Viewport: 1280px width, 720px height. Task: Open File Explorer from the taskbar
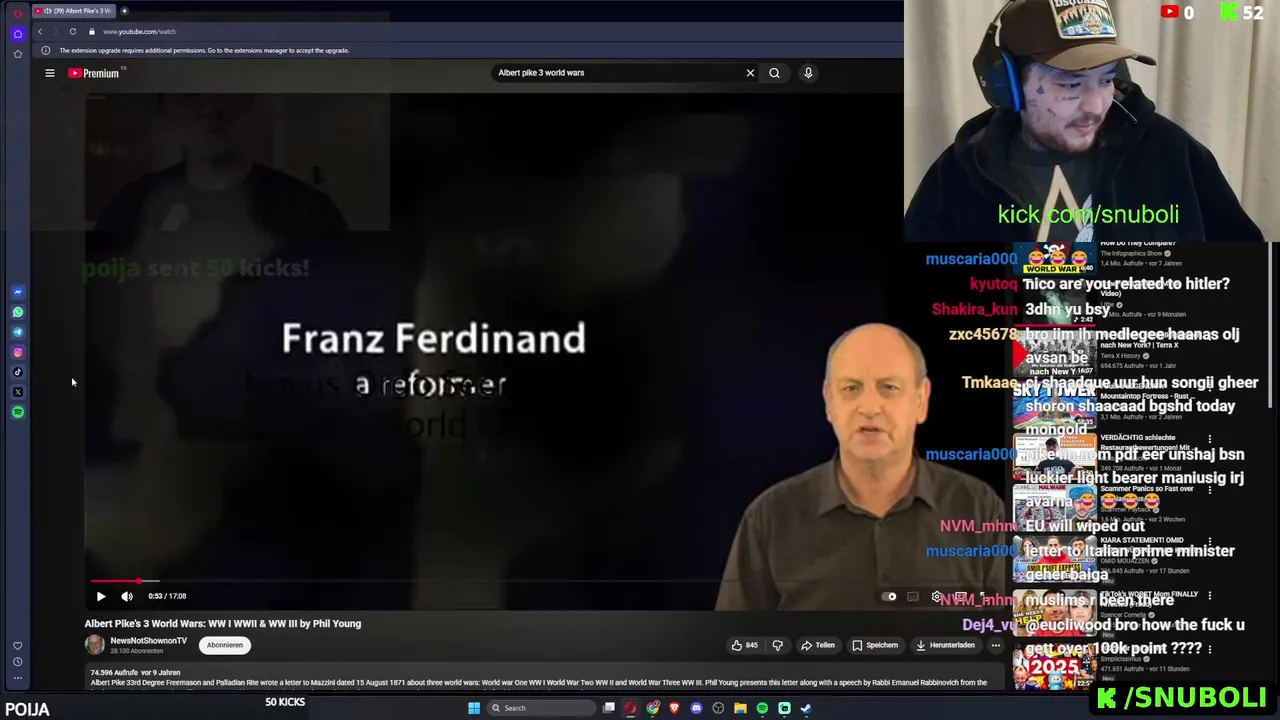click(x=740, y=708)
